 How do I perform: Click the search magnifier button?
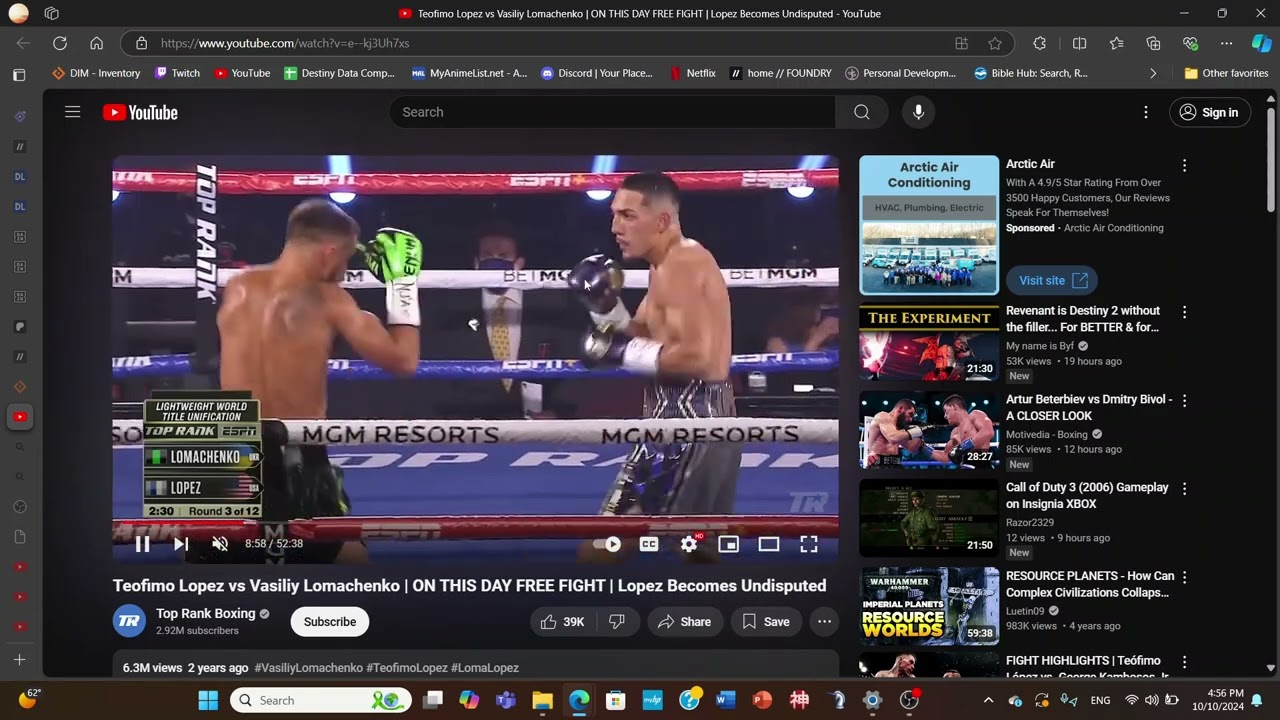[861, 112]
